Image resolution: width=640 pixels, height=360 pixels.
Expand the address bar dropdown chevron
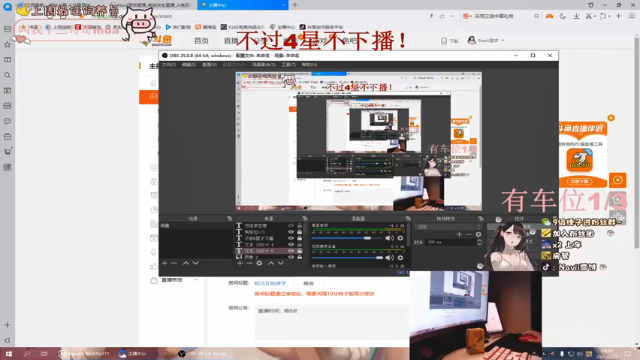(x=452, y=16)
